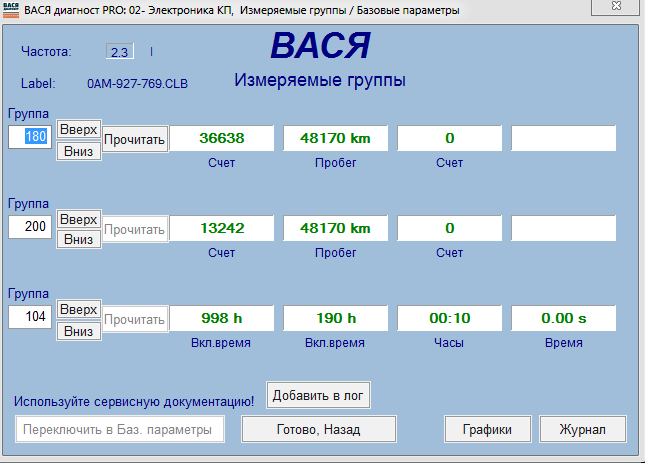Click the value 13242 in group 200

pos(222,228)
